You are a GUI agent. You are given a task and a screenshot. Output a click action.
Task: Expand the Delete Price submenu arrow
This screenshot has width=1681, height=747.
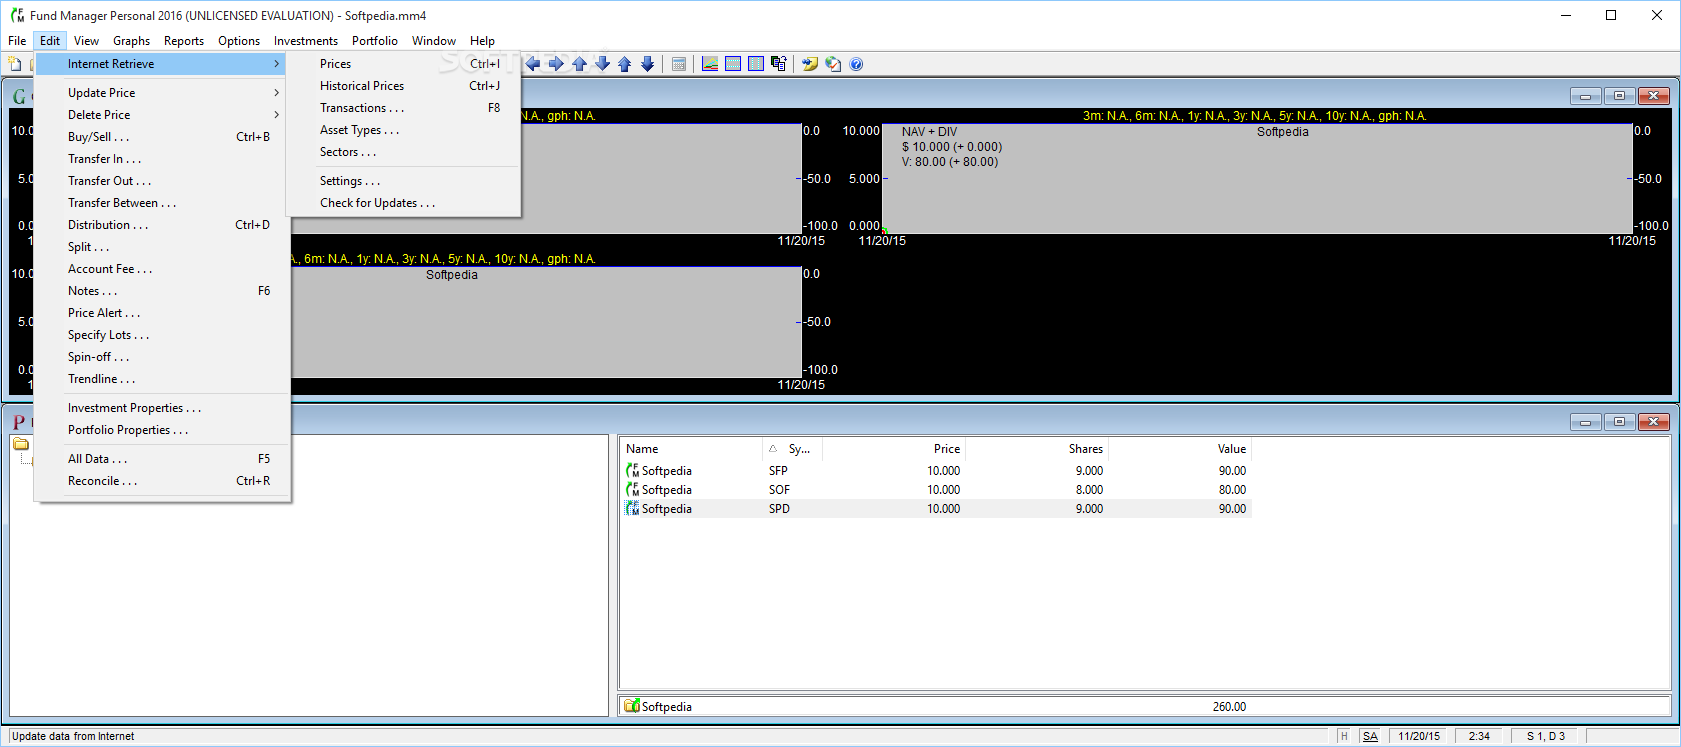[x=277, y=115]
